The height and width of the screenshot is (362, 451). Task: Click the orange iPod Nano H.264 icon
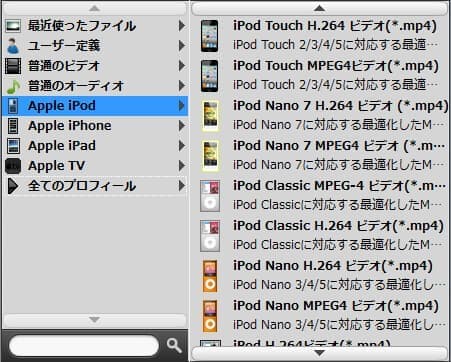click(x=210, y=276)
